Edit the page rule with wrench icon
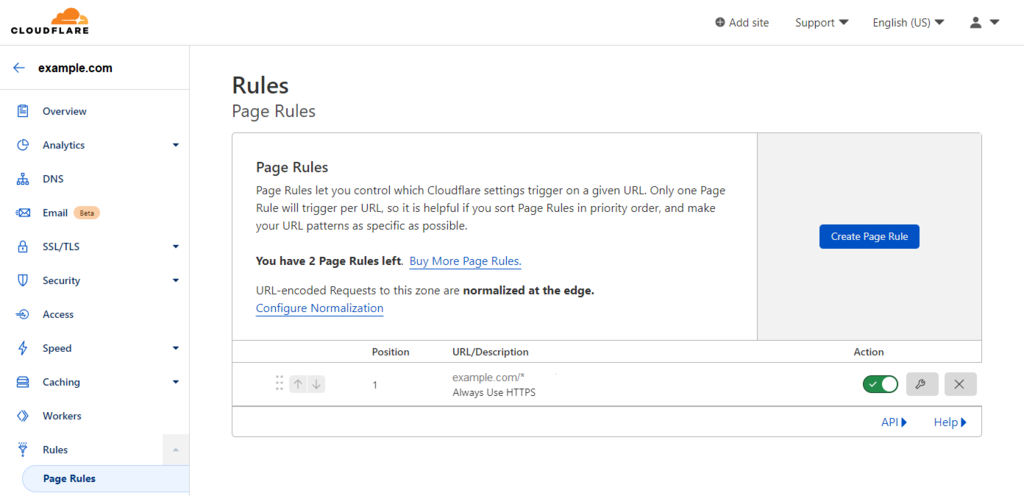Viewport: 1024px width, 496px height. [x=922, y=384]
